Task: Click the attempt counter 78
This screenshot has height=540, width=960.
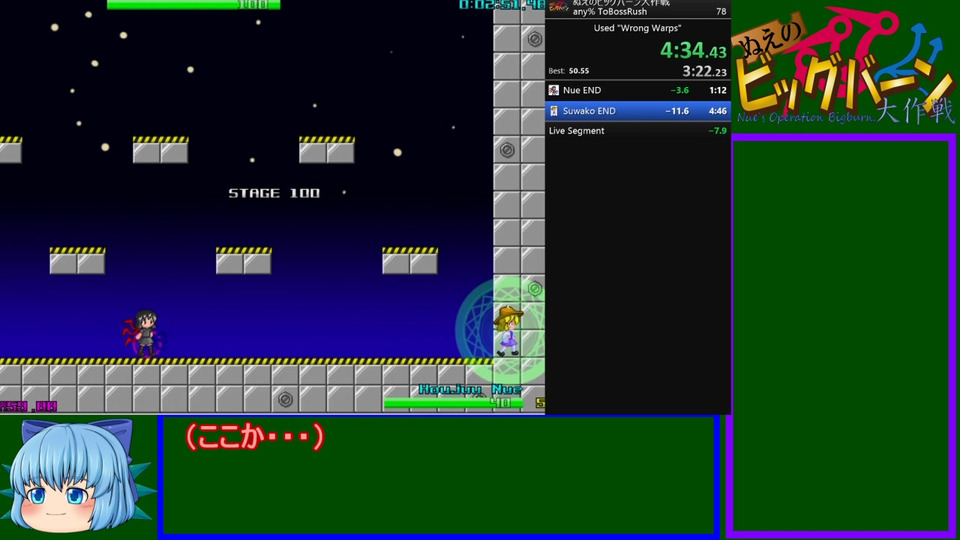Action: coord(721,12)
